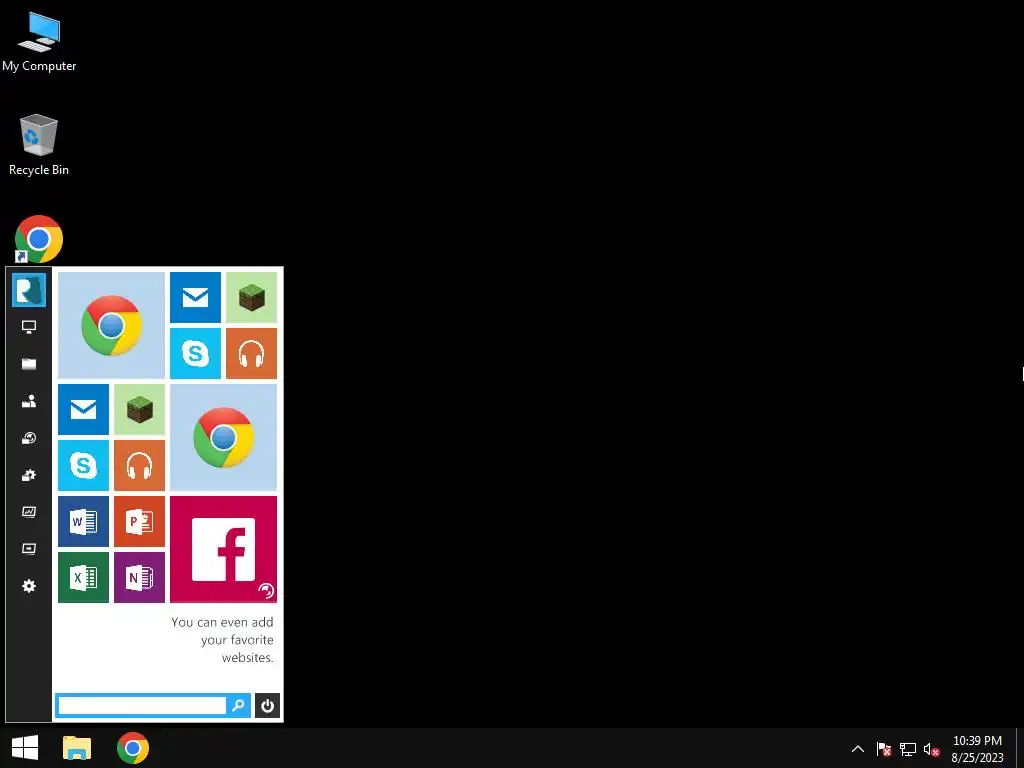Open the computer monitor icon in the sidebar
The width and height of the screenshot is (1024, 768).
tap(29, 327)
